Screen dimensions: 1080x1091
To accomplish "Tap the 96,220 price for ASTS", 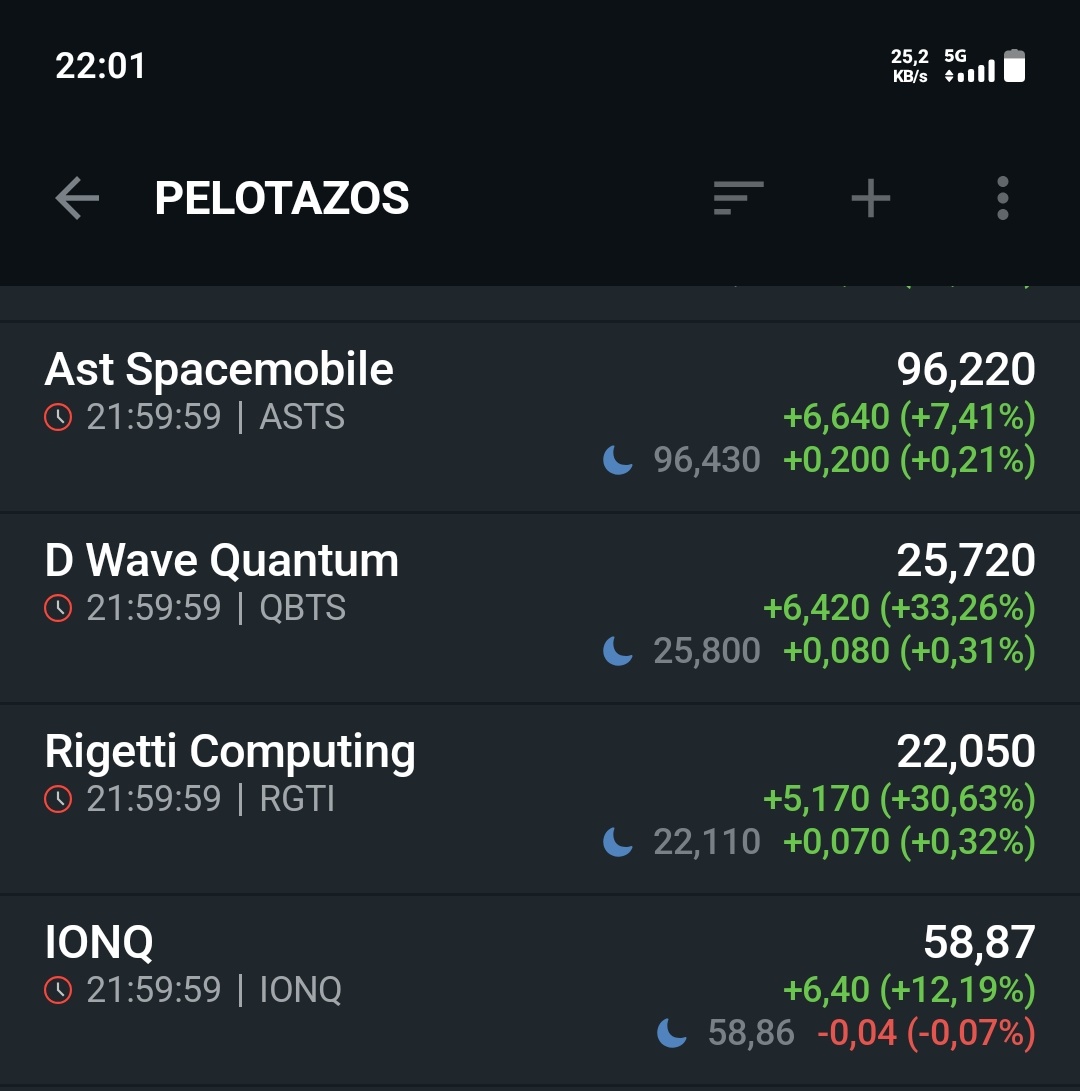I will [966, 369].
